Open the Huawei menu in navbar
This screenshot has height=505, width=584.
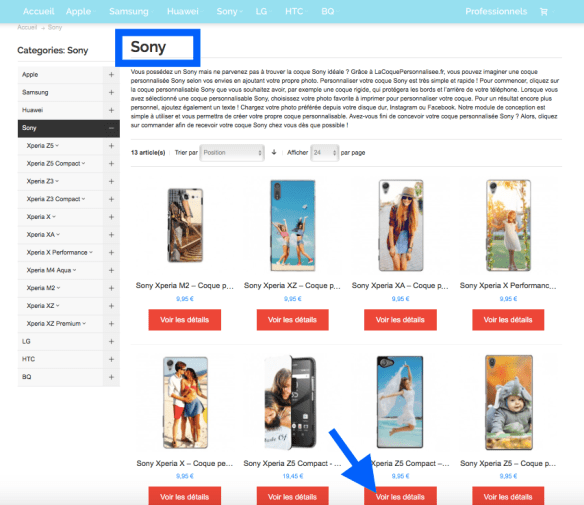click(184, 12)
